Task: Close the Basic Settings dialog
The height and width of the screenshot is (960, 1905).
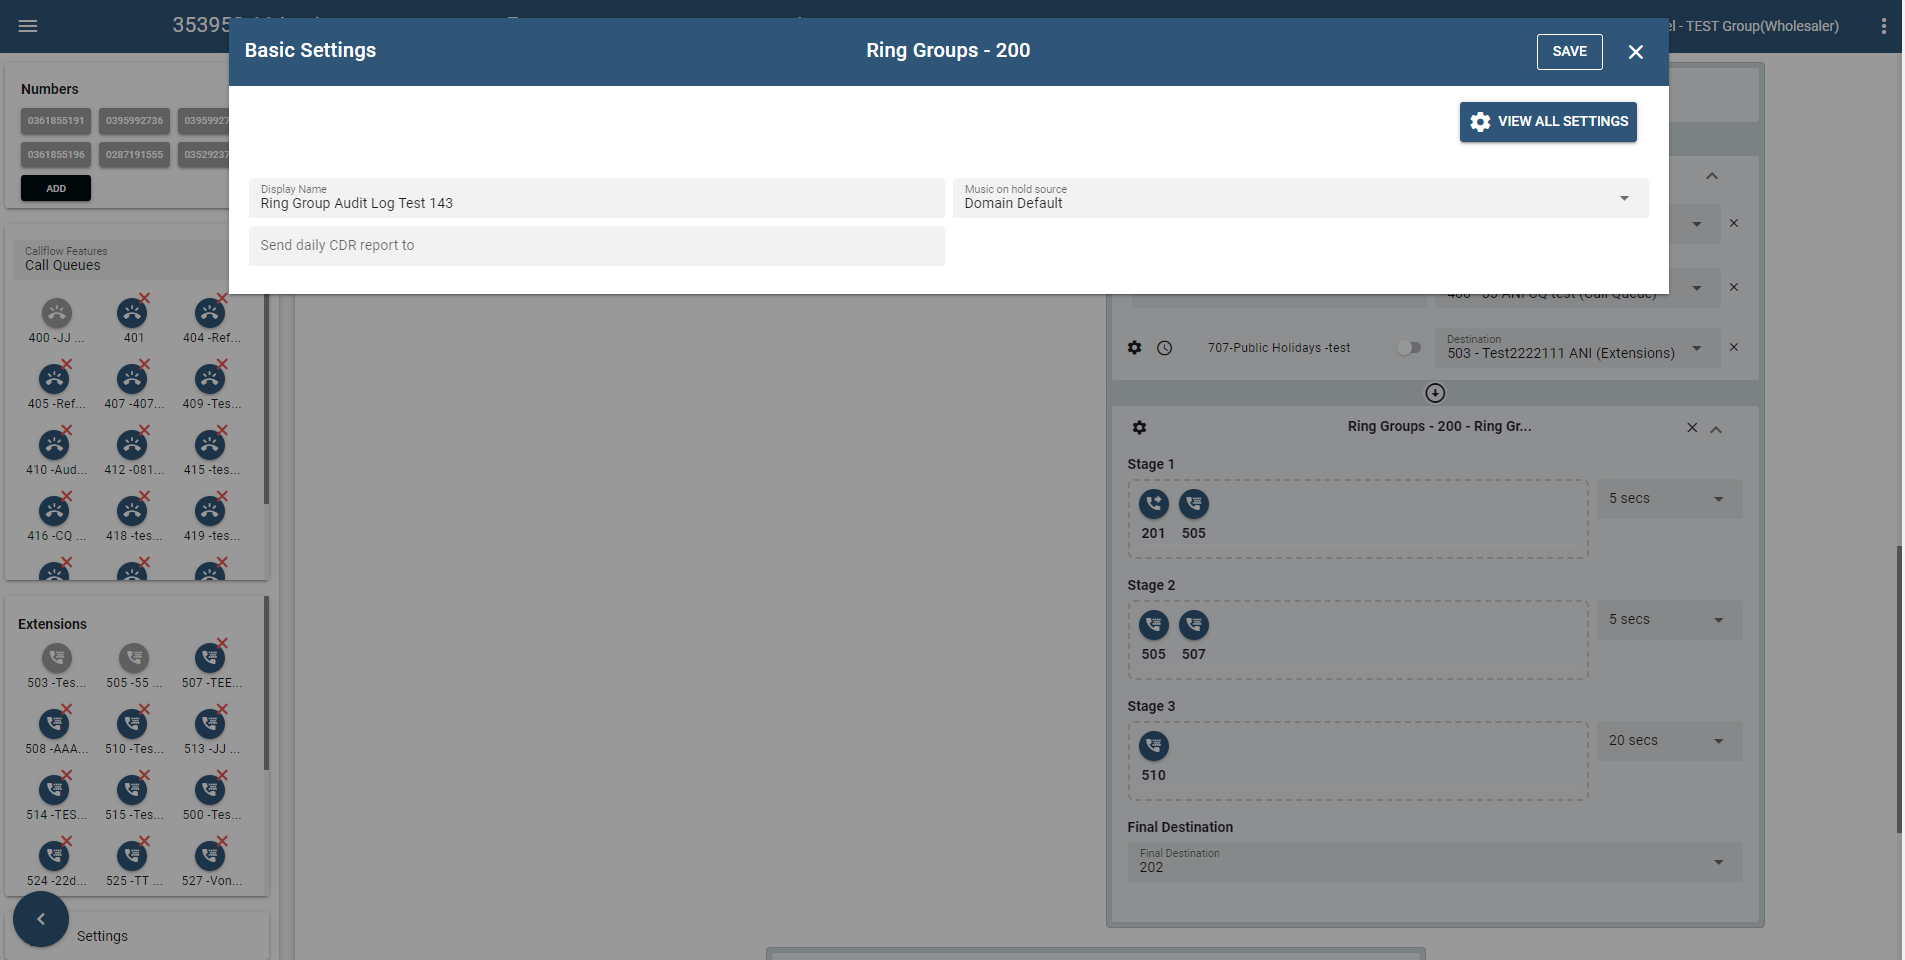Action: coord(1636,52)
